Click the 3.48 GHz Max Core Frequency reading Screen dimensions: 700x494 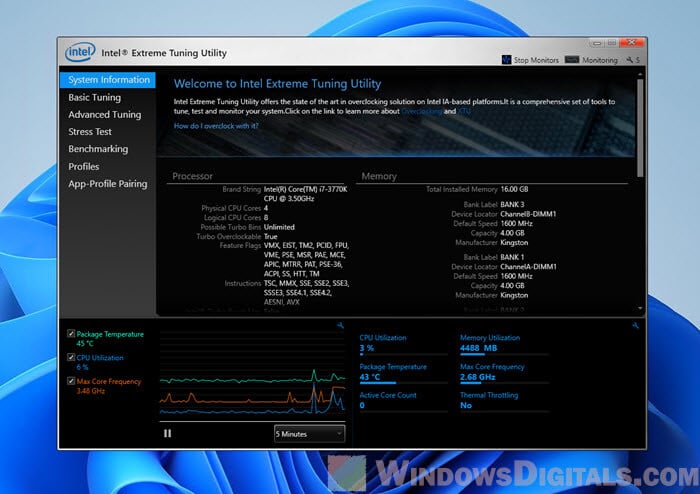click(x=91, y=391)
